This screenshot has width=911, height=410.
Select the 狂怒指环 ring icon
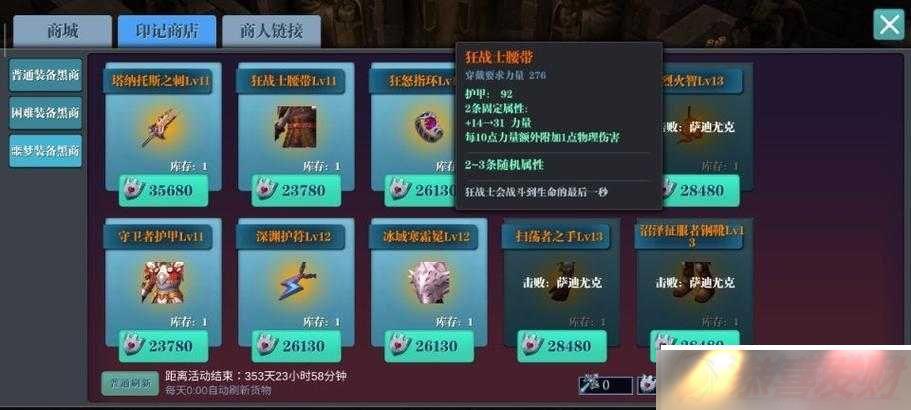[x=429, y=127]
